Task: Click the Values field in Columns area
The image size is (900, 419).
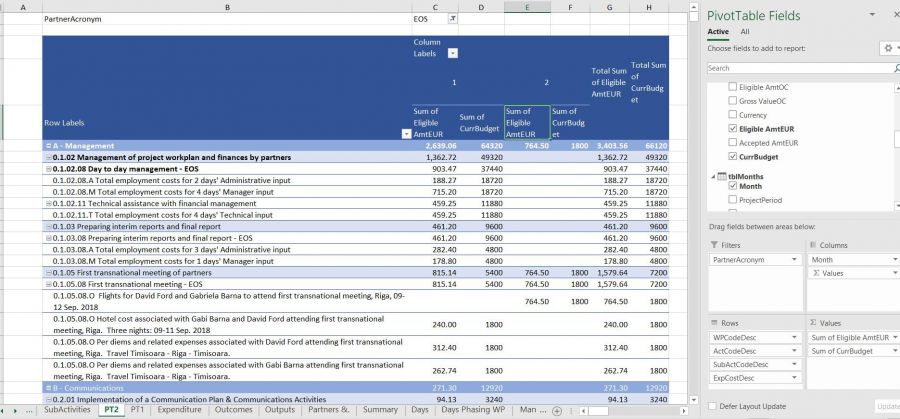Action: pos(854,273)
